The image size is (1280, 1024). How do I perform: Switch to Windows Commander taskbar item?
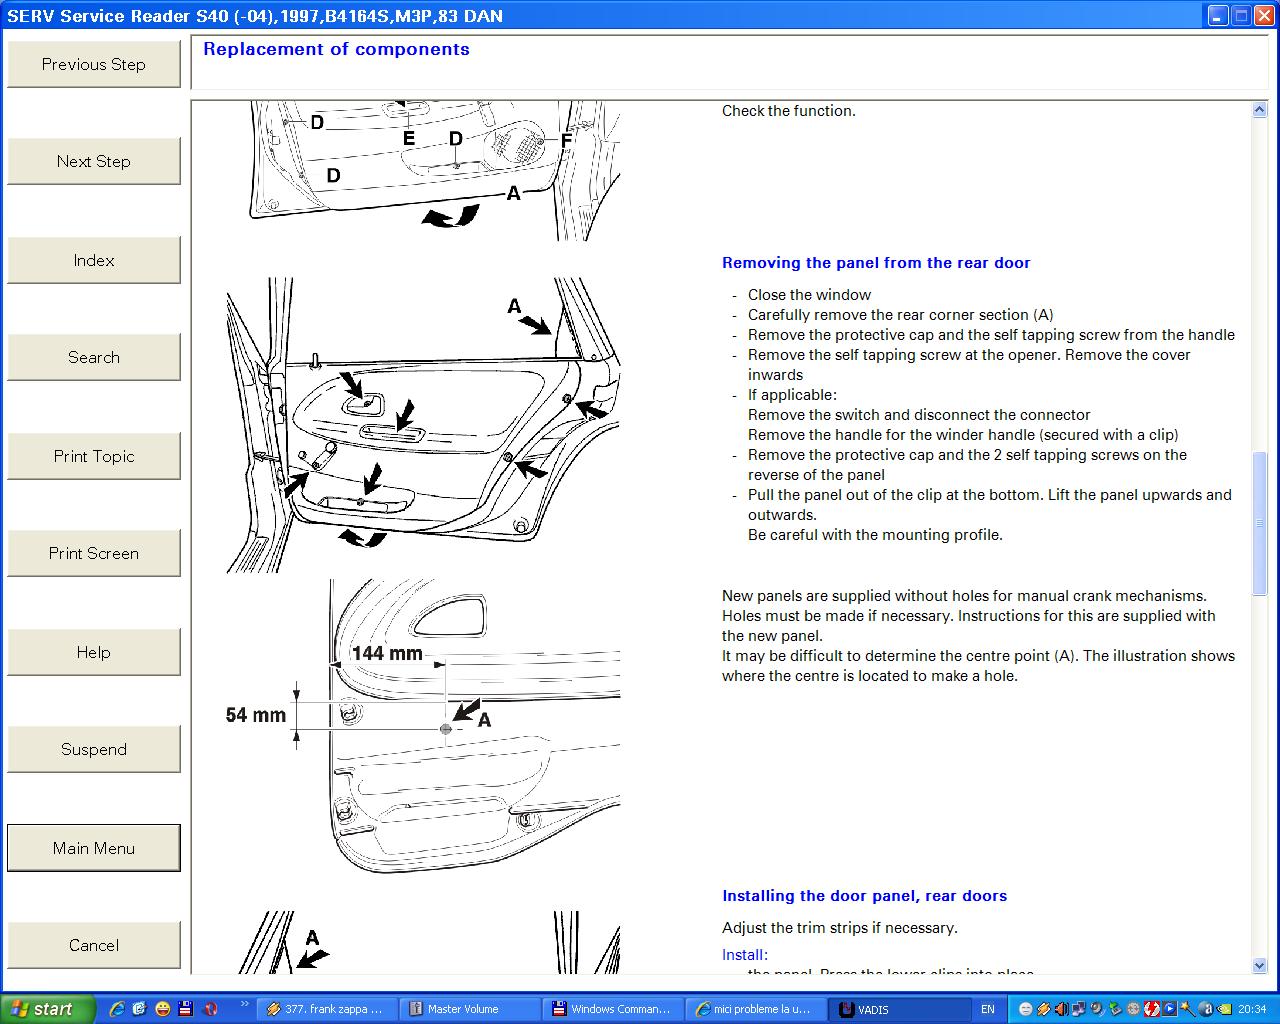click(x=614, y=1009)
